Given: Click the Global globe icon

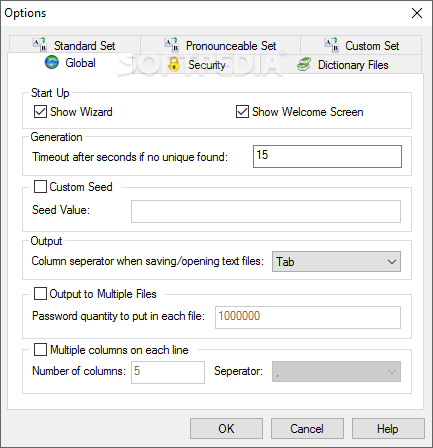Looking at the screenshot, I should tap(52, 63).
